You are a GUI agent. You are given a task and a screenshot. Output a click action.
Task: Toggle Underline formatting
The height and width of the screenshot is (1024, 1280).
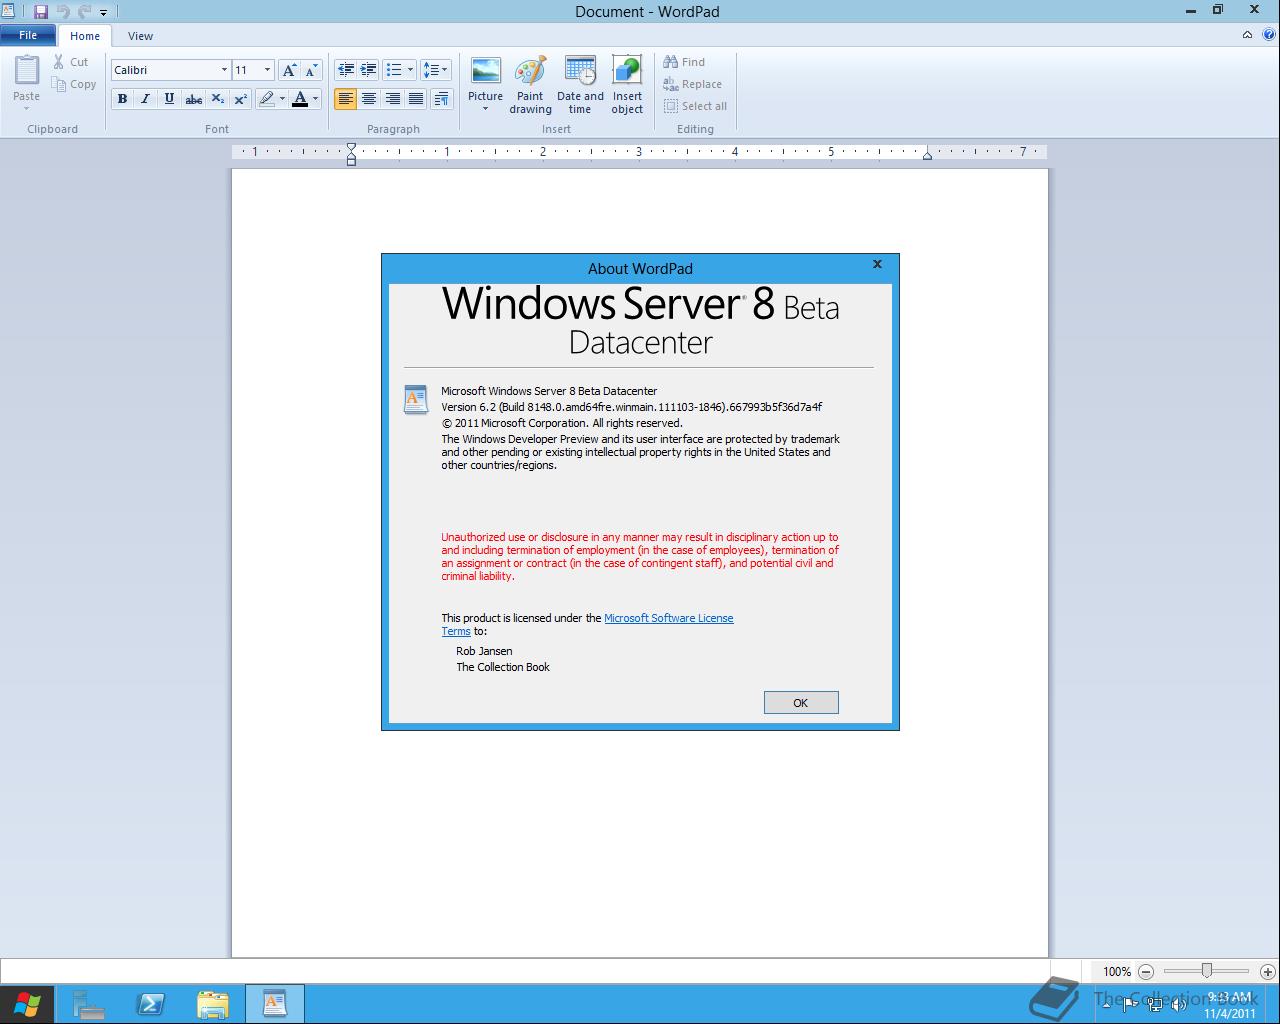pyautogui.click(x=169, y=99)
